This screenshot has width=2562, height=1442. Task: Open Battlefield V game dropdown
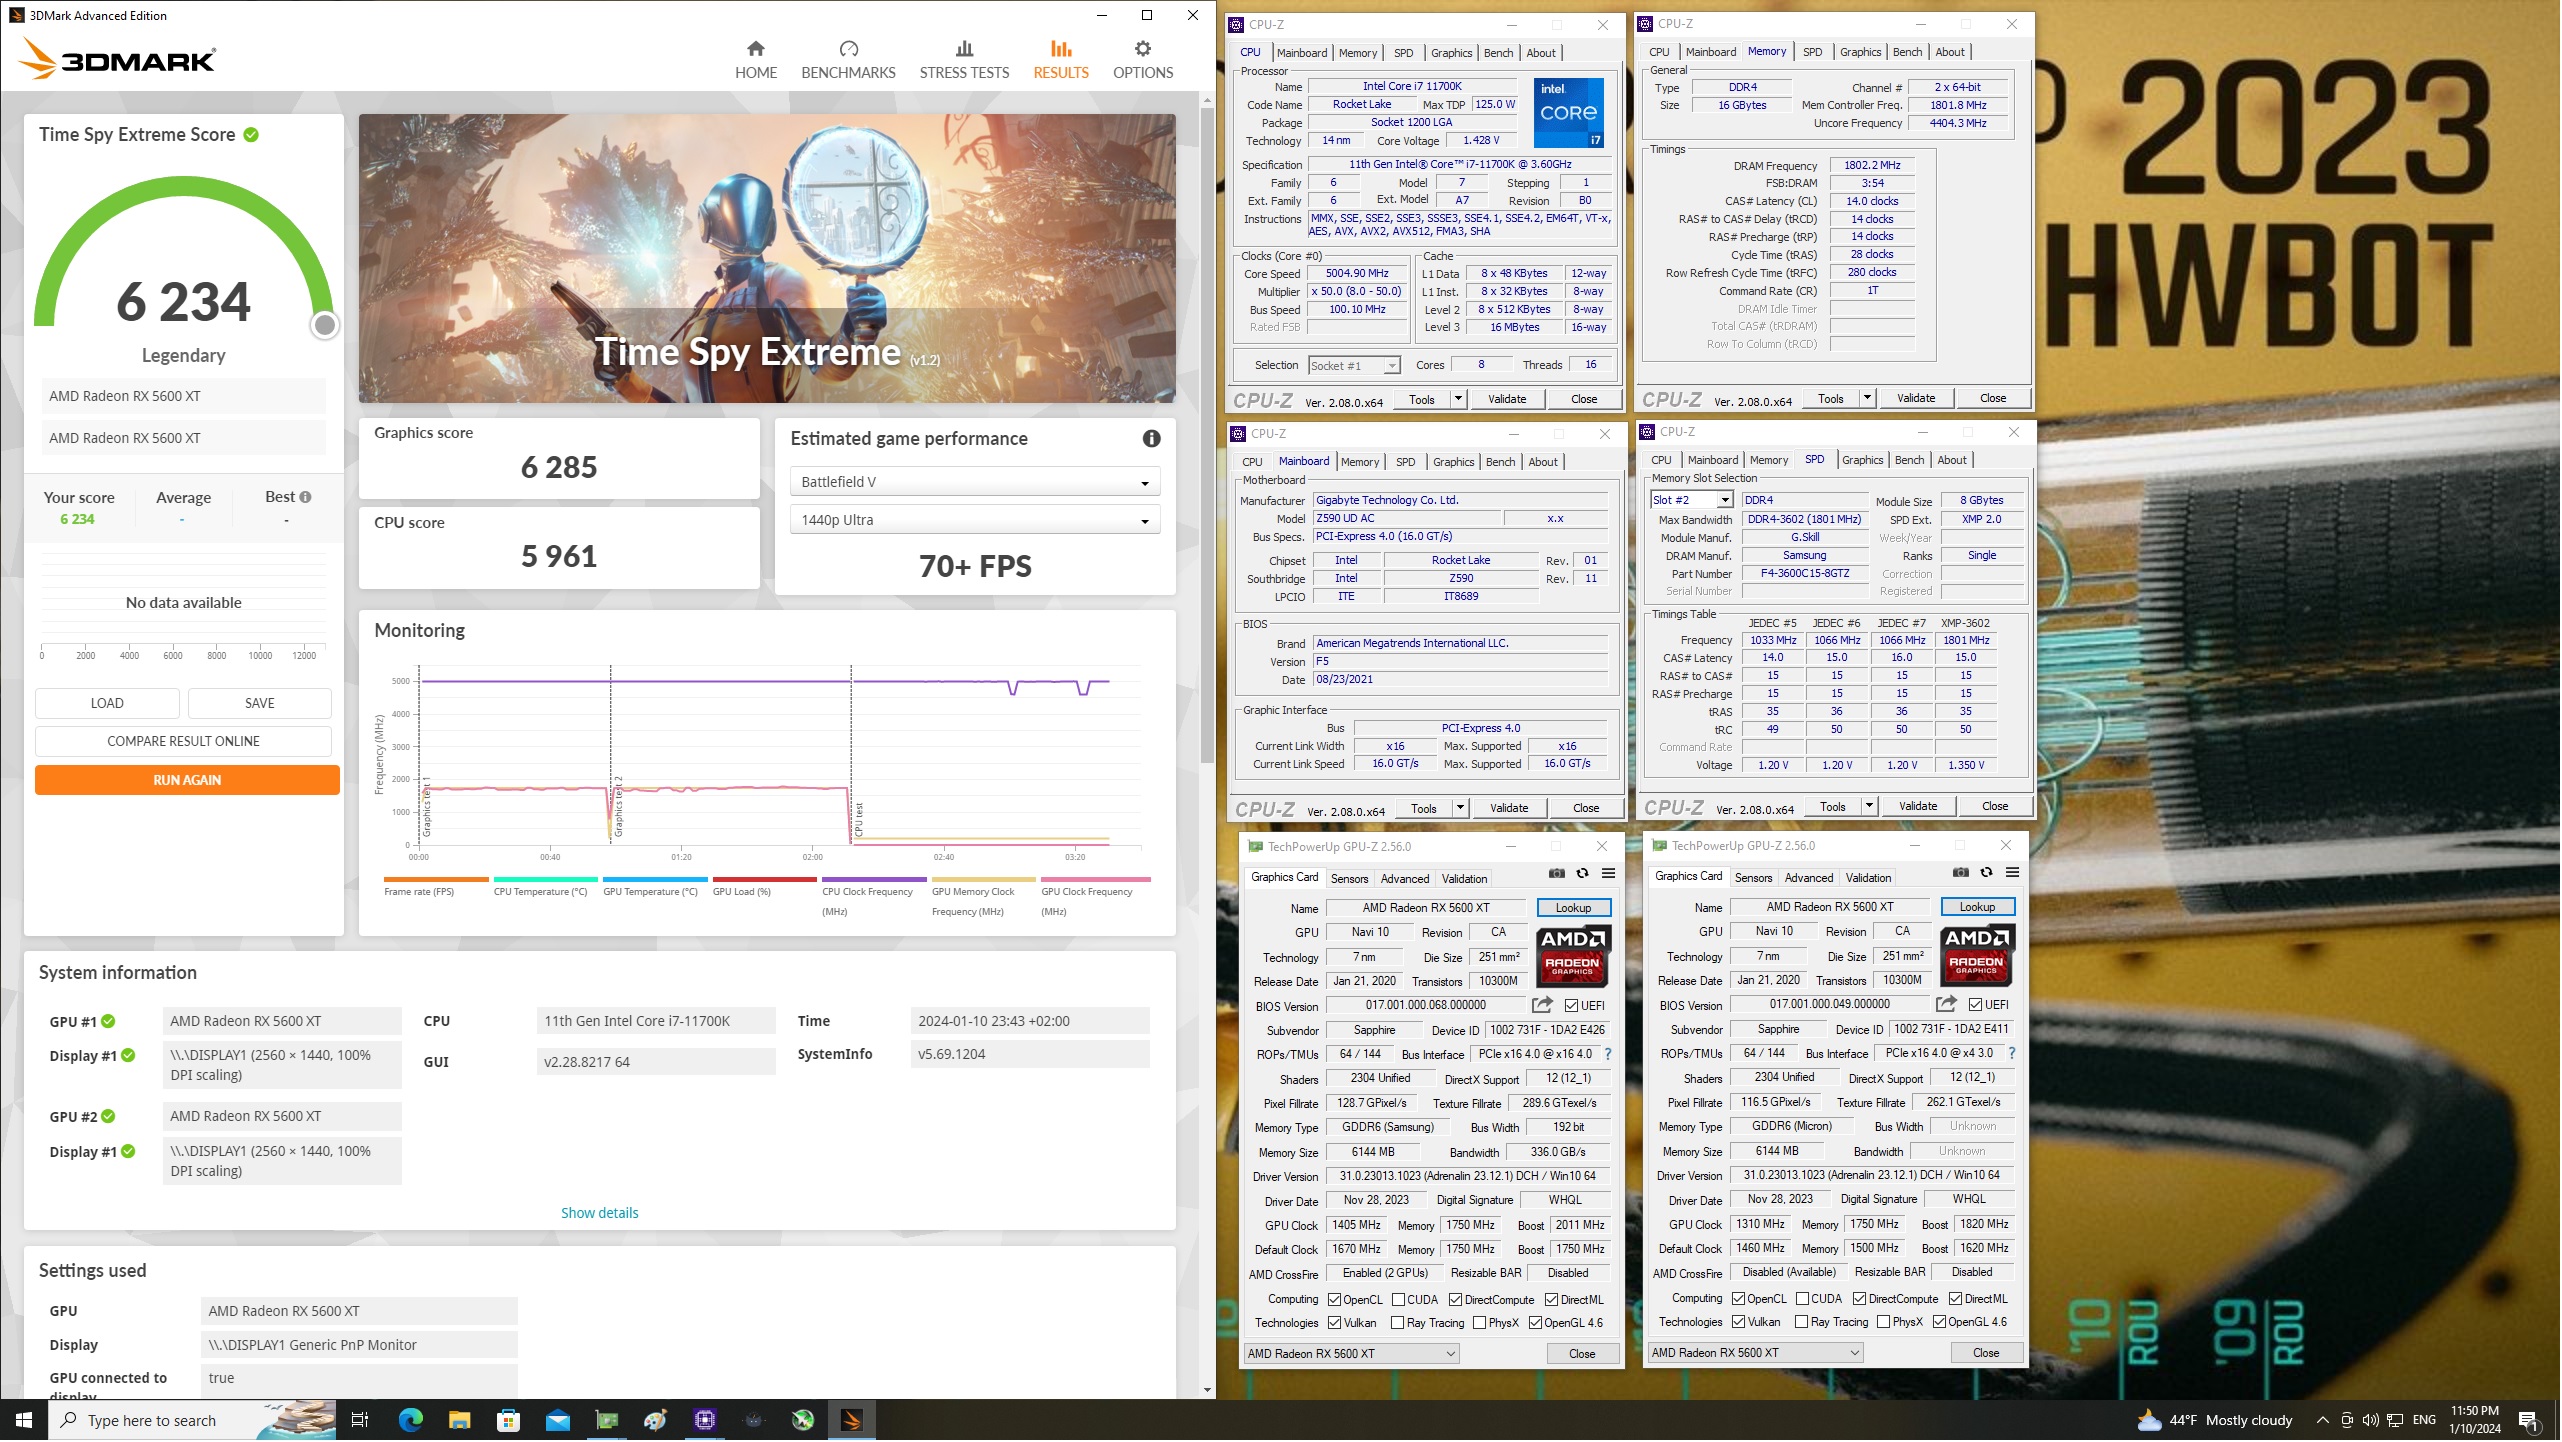975,483
